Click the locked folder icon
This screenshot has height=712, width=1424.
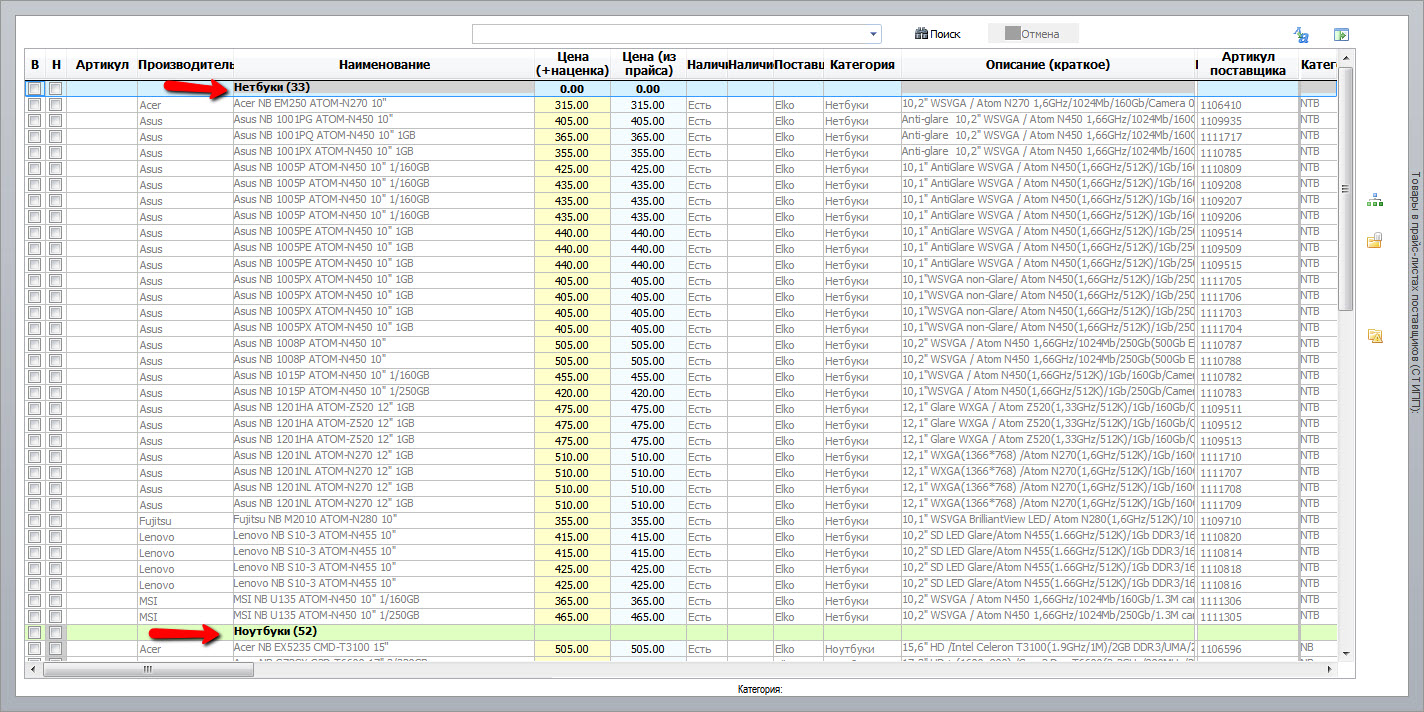tap(1375, 240)
